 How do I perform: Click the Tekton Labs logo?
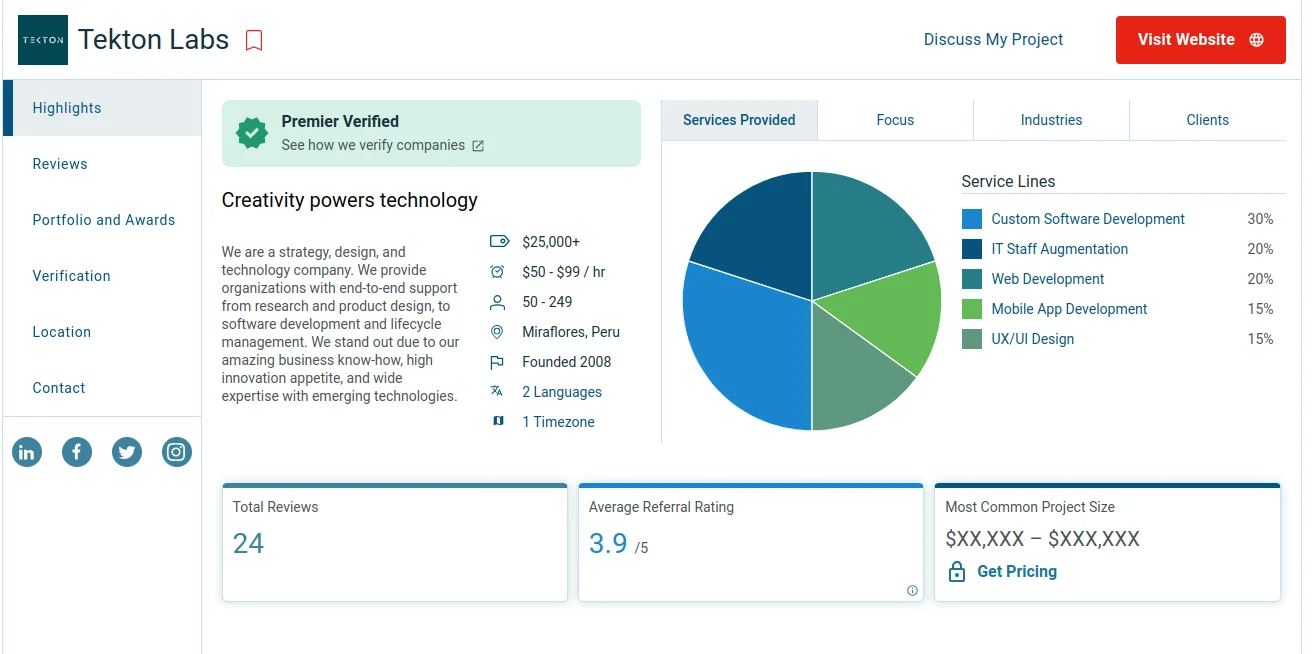pos(43,40)
